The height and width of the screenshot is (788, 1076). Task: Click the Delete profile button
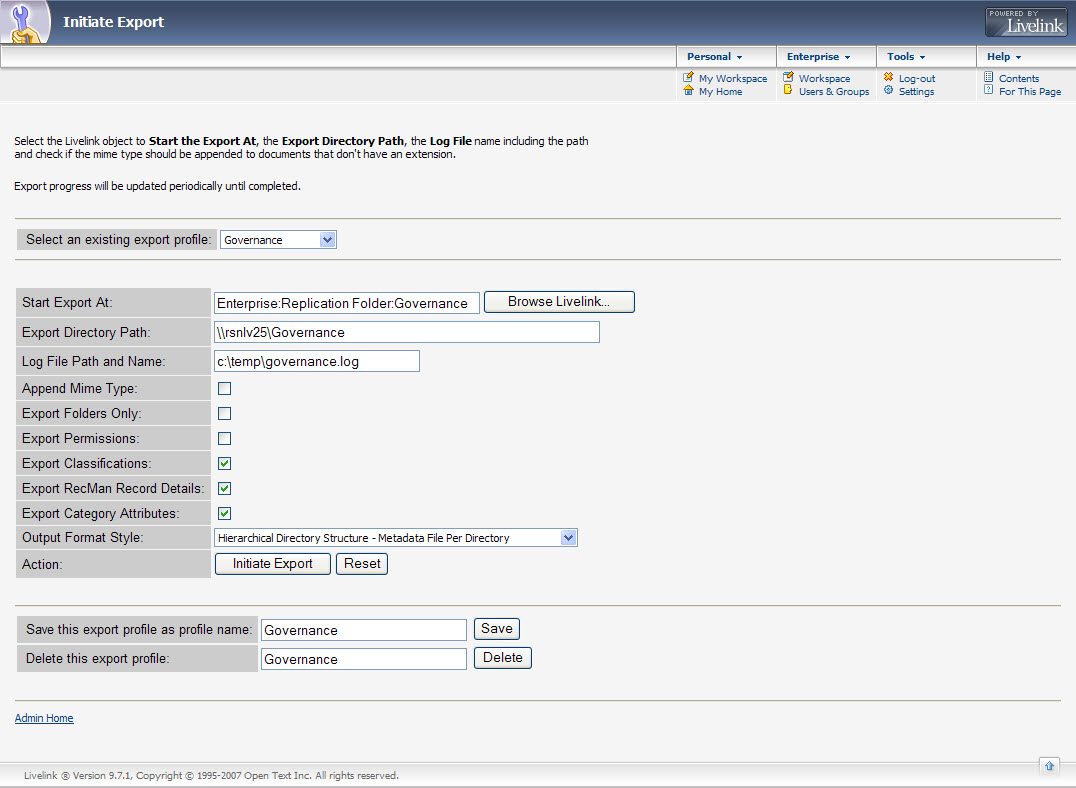(x=502, y=658)
